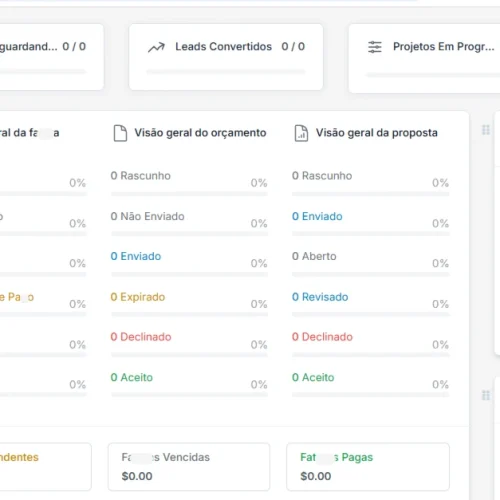Click the chart document icon beside Visão geral da proposta
This screenshot has width=500, height=500.
[x=301, y=133]
